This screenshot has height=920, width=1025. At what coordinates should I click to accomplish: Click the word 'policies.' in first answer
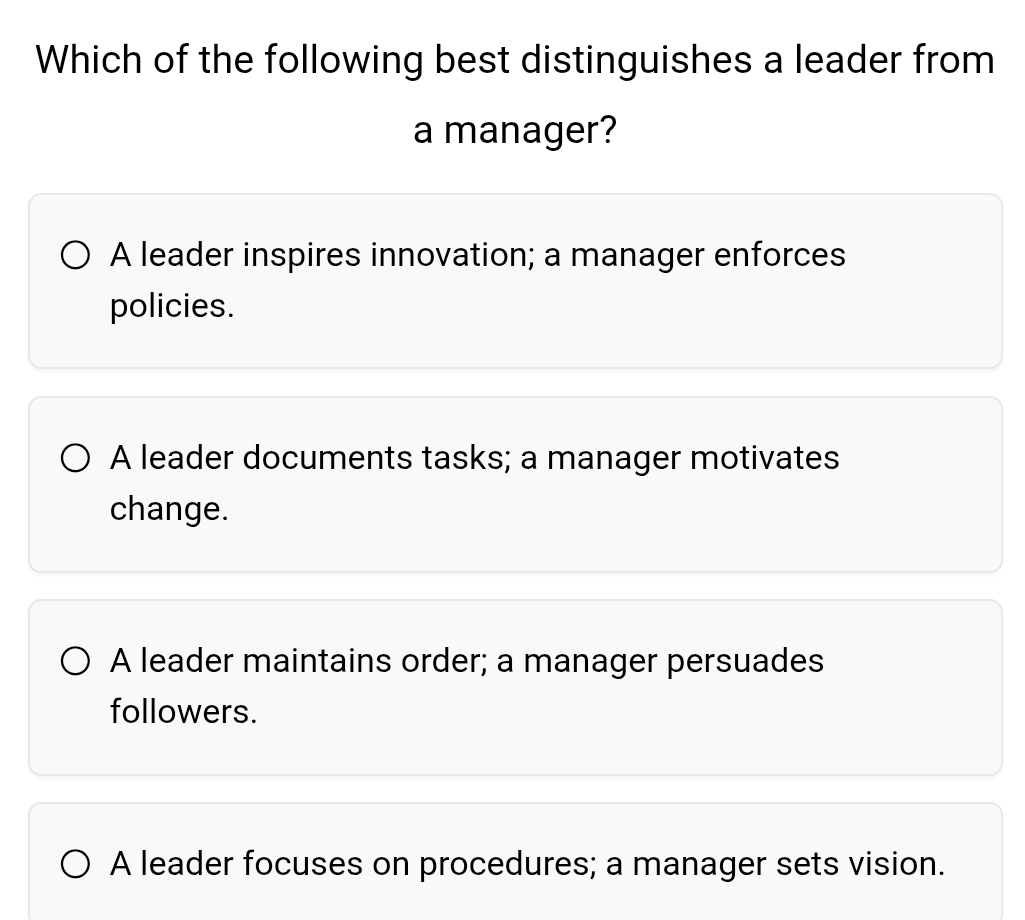pos(172,307)
